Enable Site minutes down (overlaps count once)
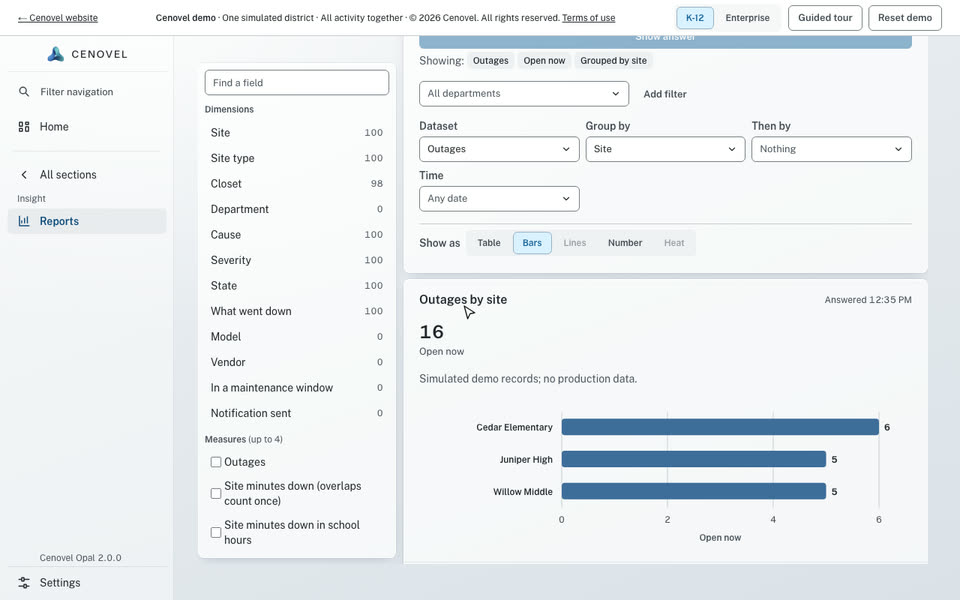 coord(216,493)
